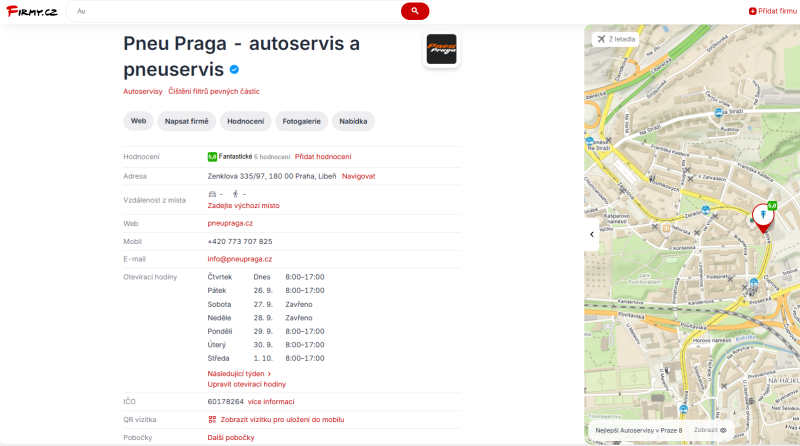Open the pneupraga.cz website link
The image size is (800, 446).
point(230,223)
